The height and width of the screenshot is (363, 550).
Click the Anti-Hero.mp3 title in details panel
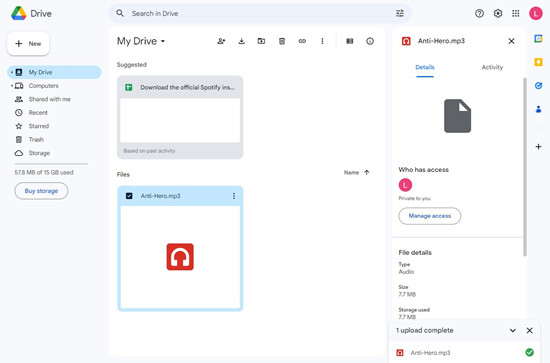pos(441,41)
